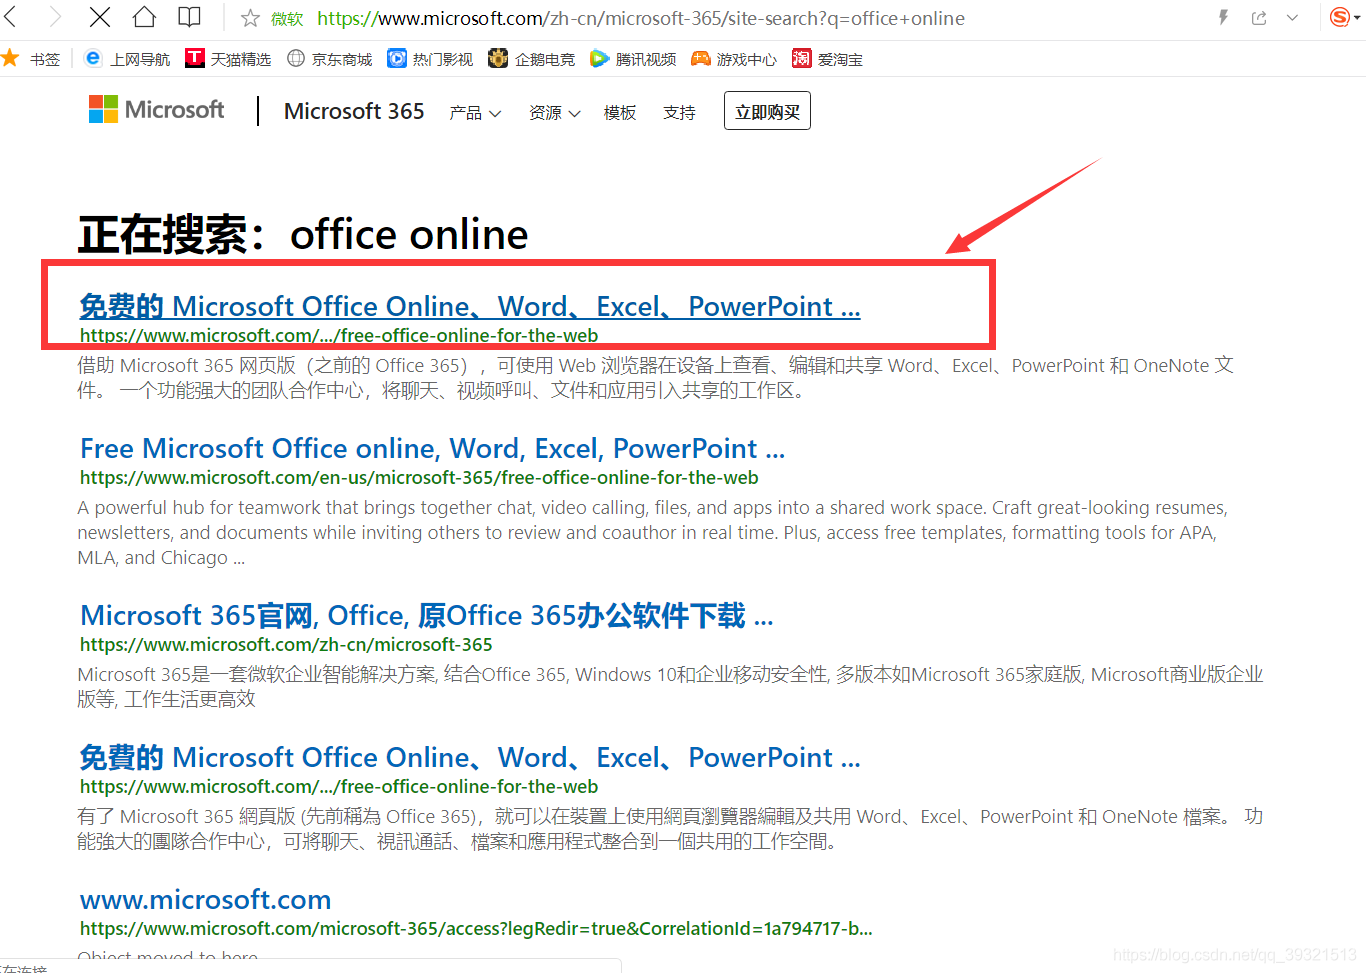Open the 游戏中心 bookmark
Screen dimensions: 1366x973
pos(734,59)
